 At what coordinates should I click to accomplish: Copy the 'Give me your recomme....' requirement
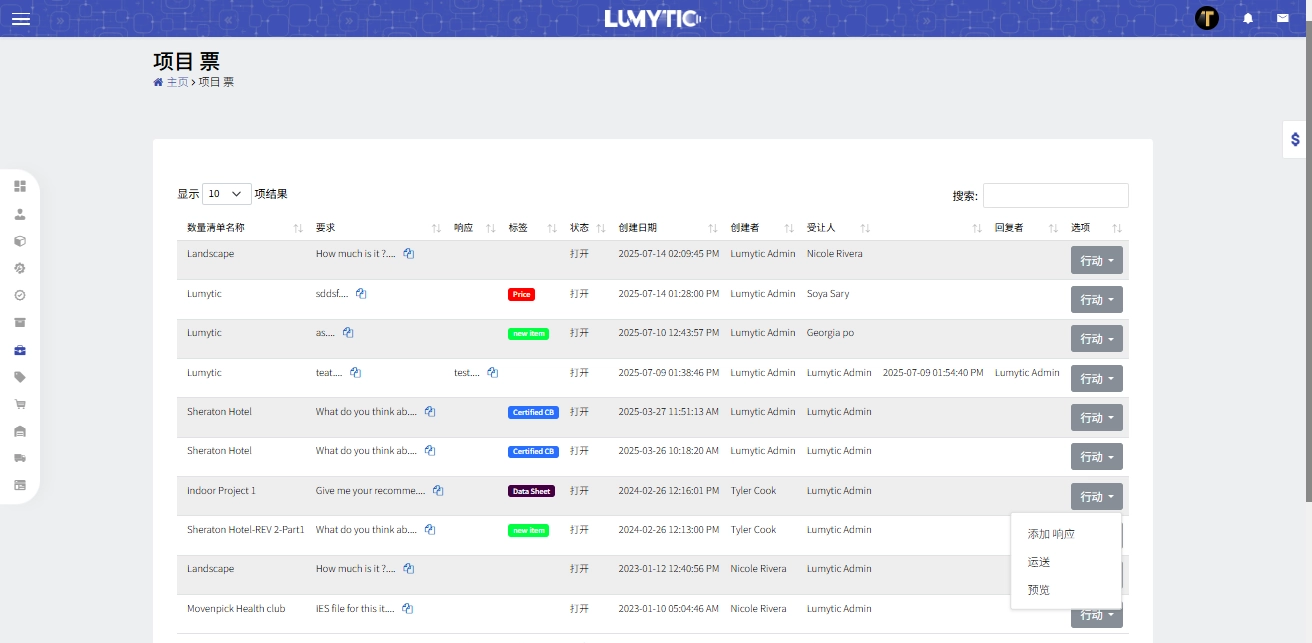(438, 491)
